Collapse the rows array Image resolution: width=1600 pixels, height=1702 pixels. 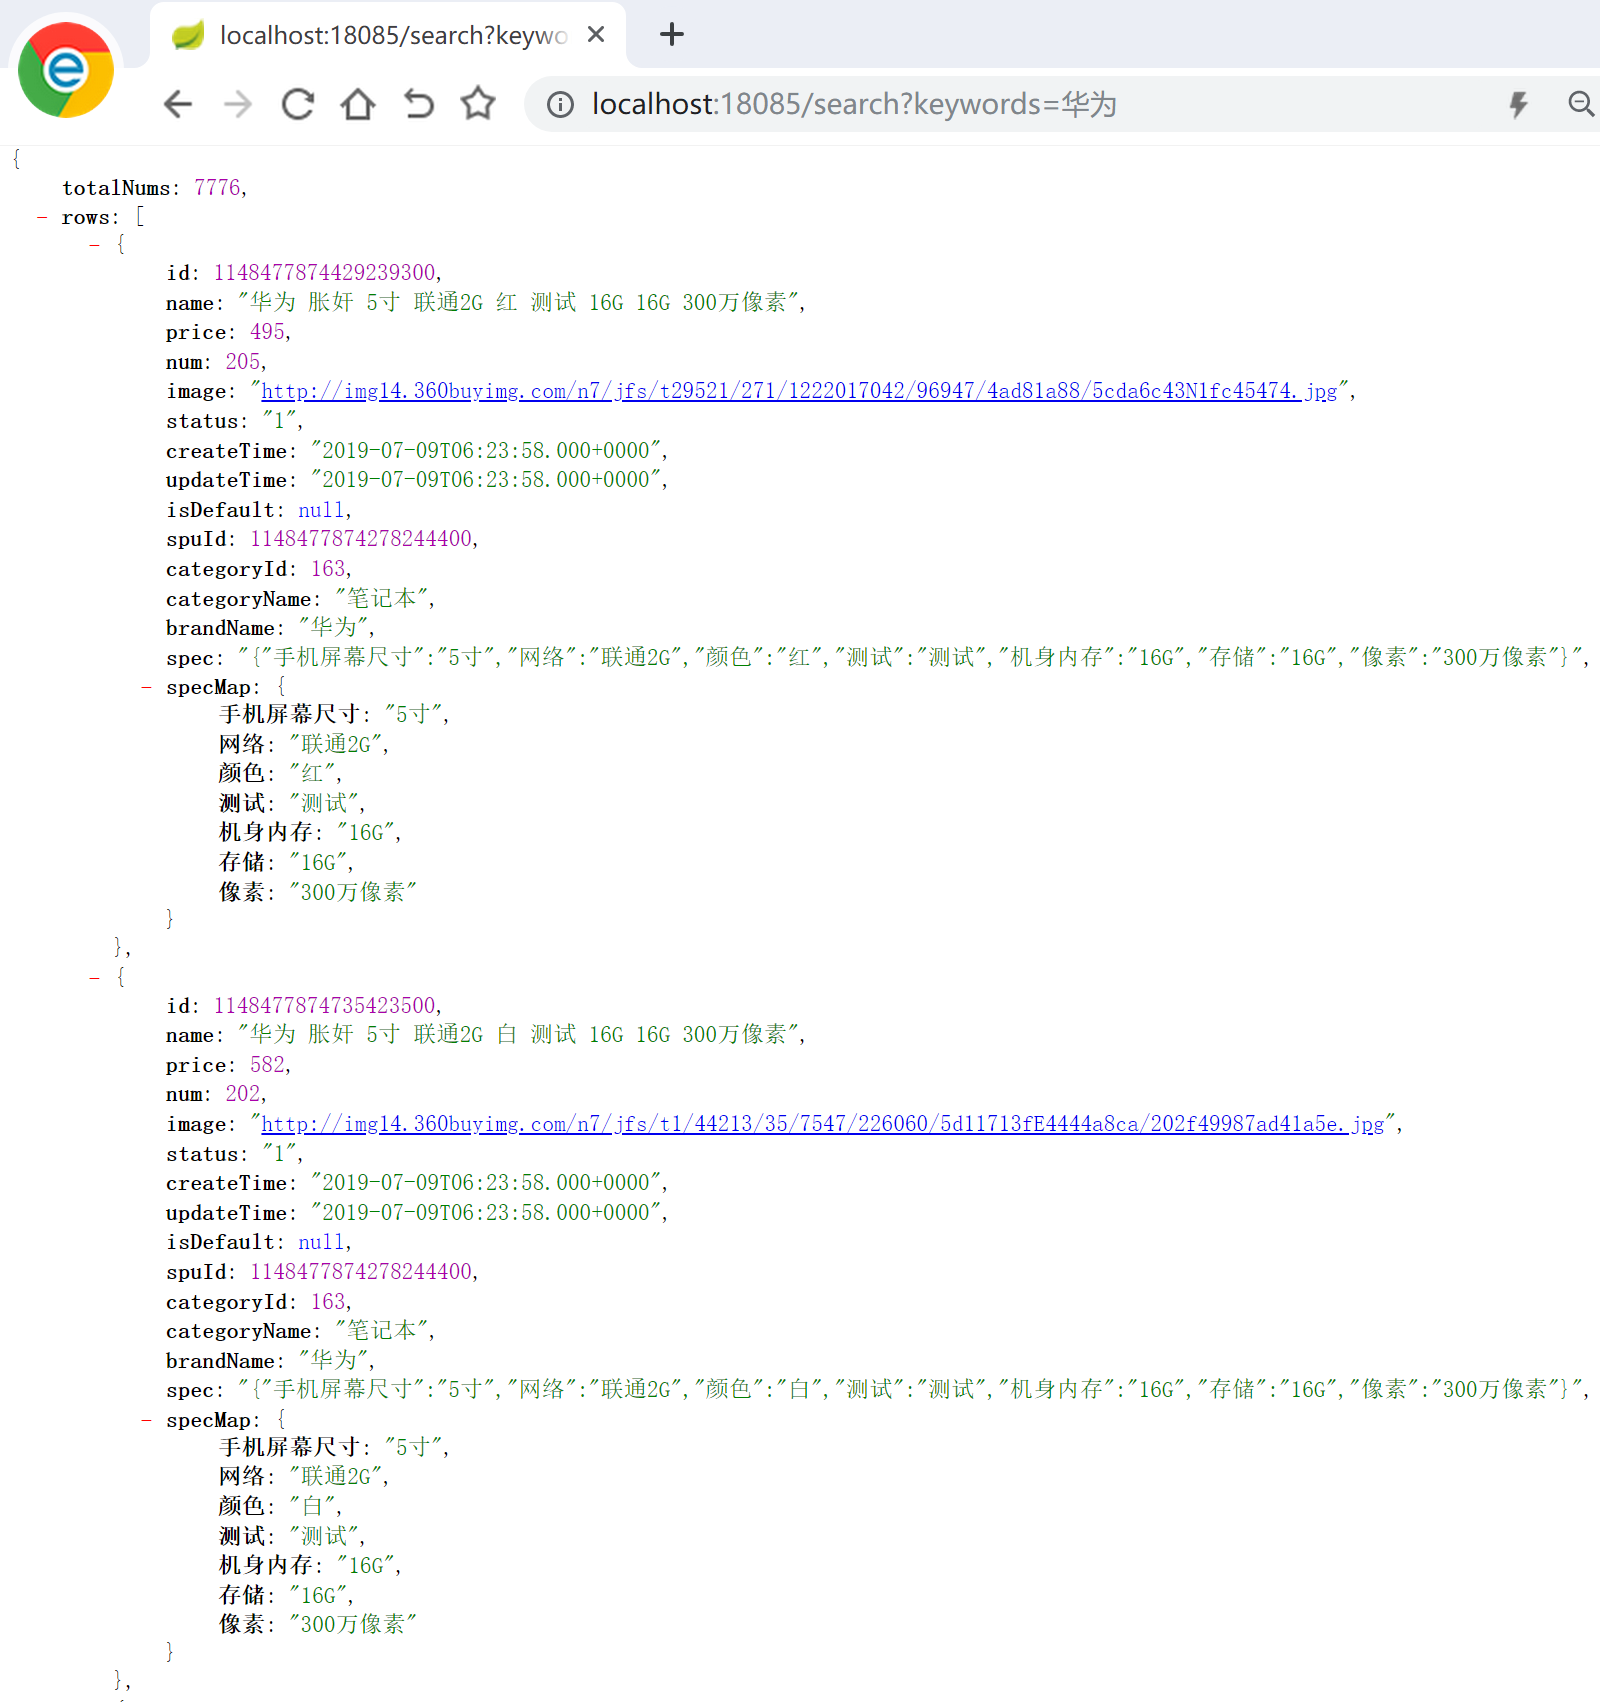pyautogui.click(x=42, y=217)
